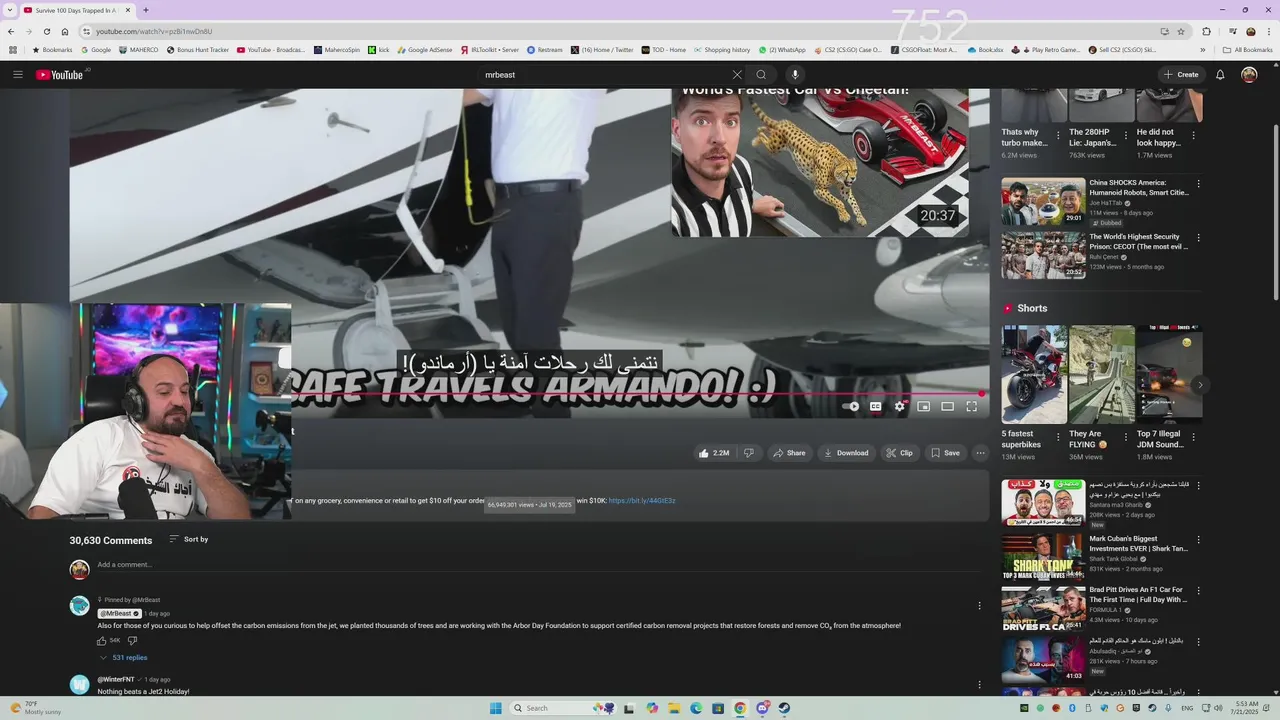Screen dimensions: 1280x720
Task: Open player settings gear
Action: coord(900,407)
